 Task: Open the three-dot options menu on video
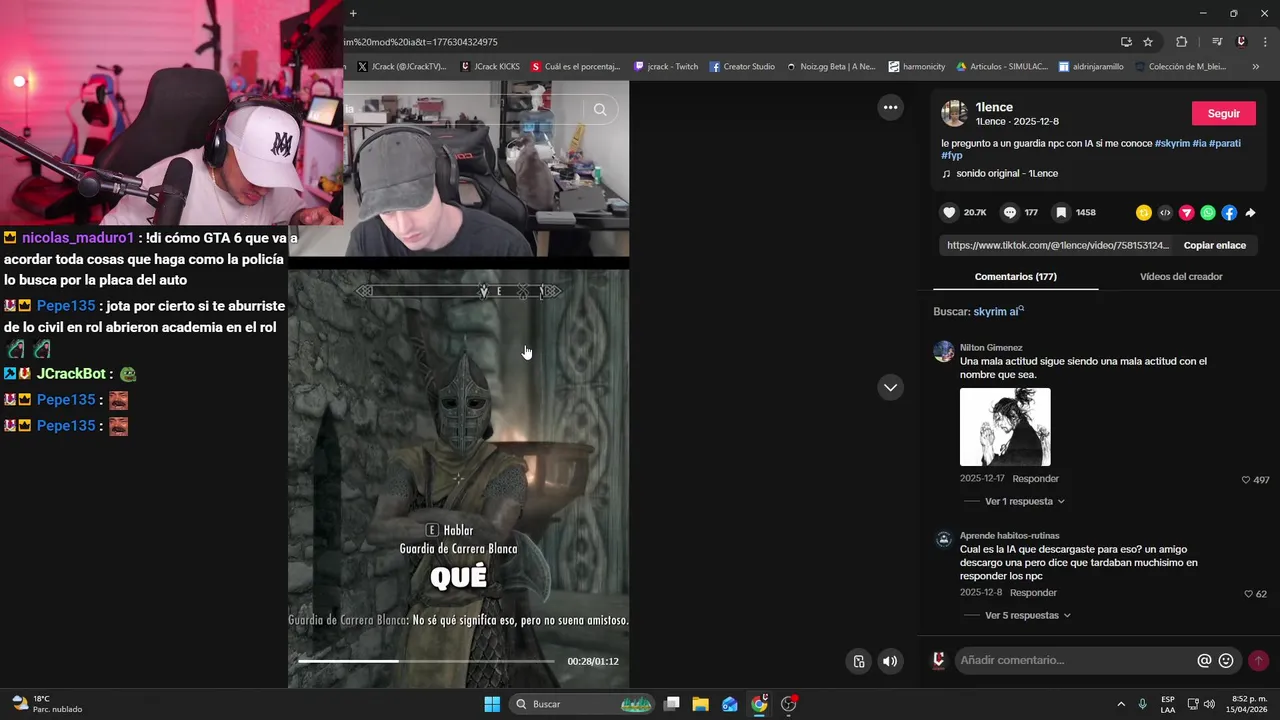tap(890, 107)
